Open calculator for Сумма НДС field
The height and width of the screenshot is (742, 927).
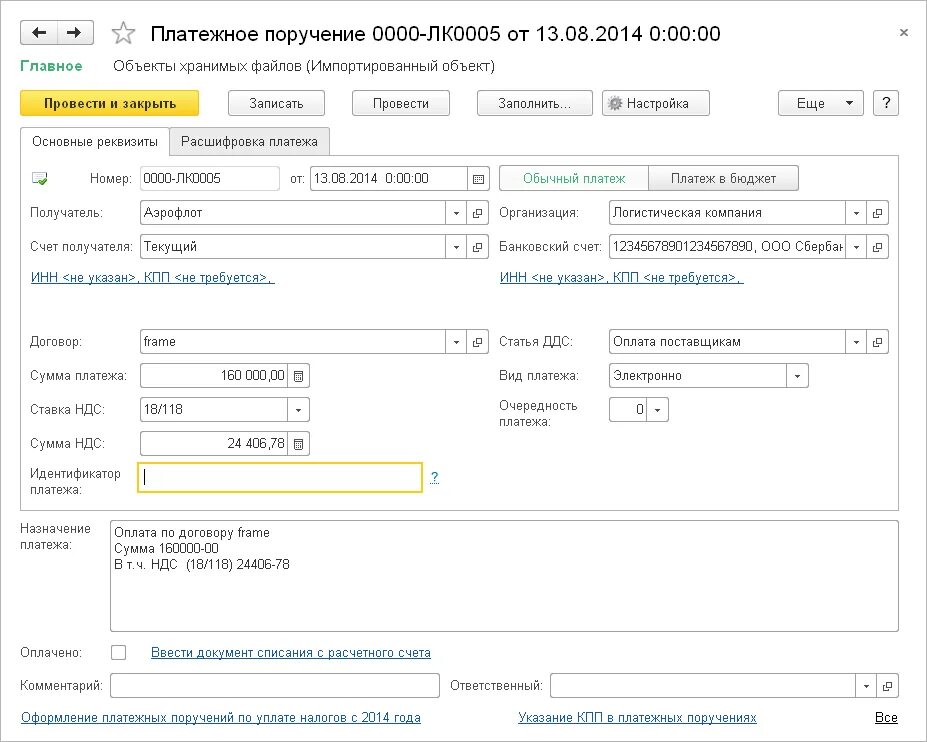pyautogui.click(x=300, y=443)
